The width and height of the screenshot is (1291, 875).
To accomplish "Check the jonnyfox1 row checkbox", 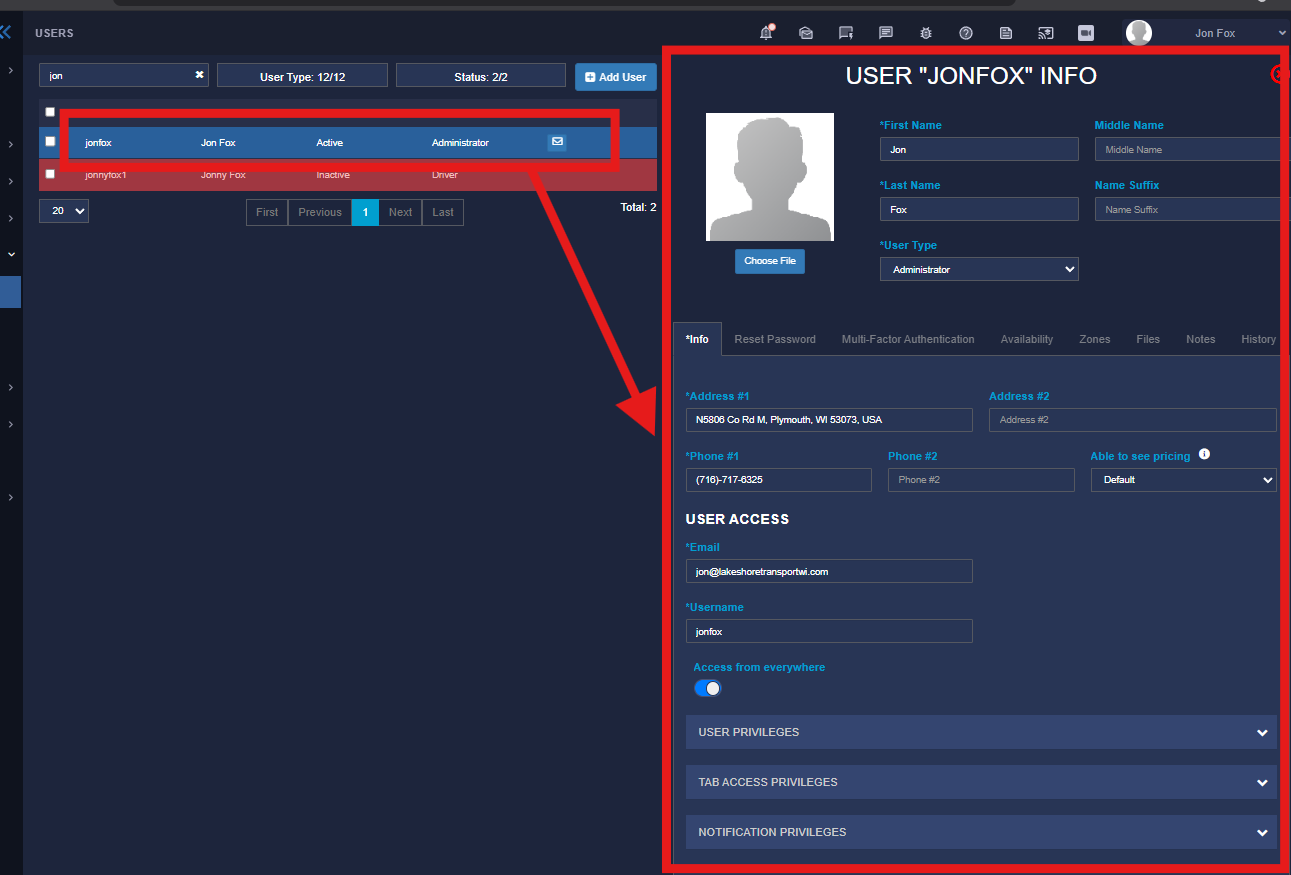I will (50, 174).
